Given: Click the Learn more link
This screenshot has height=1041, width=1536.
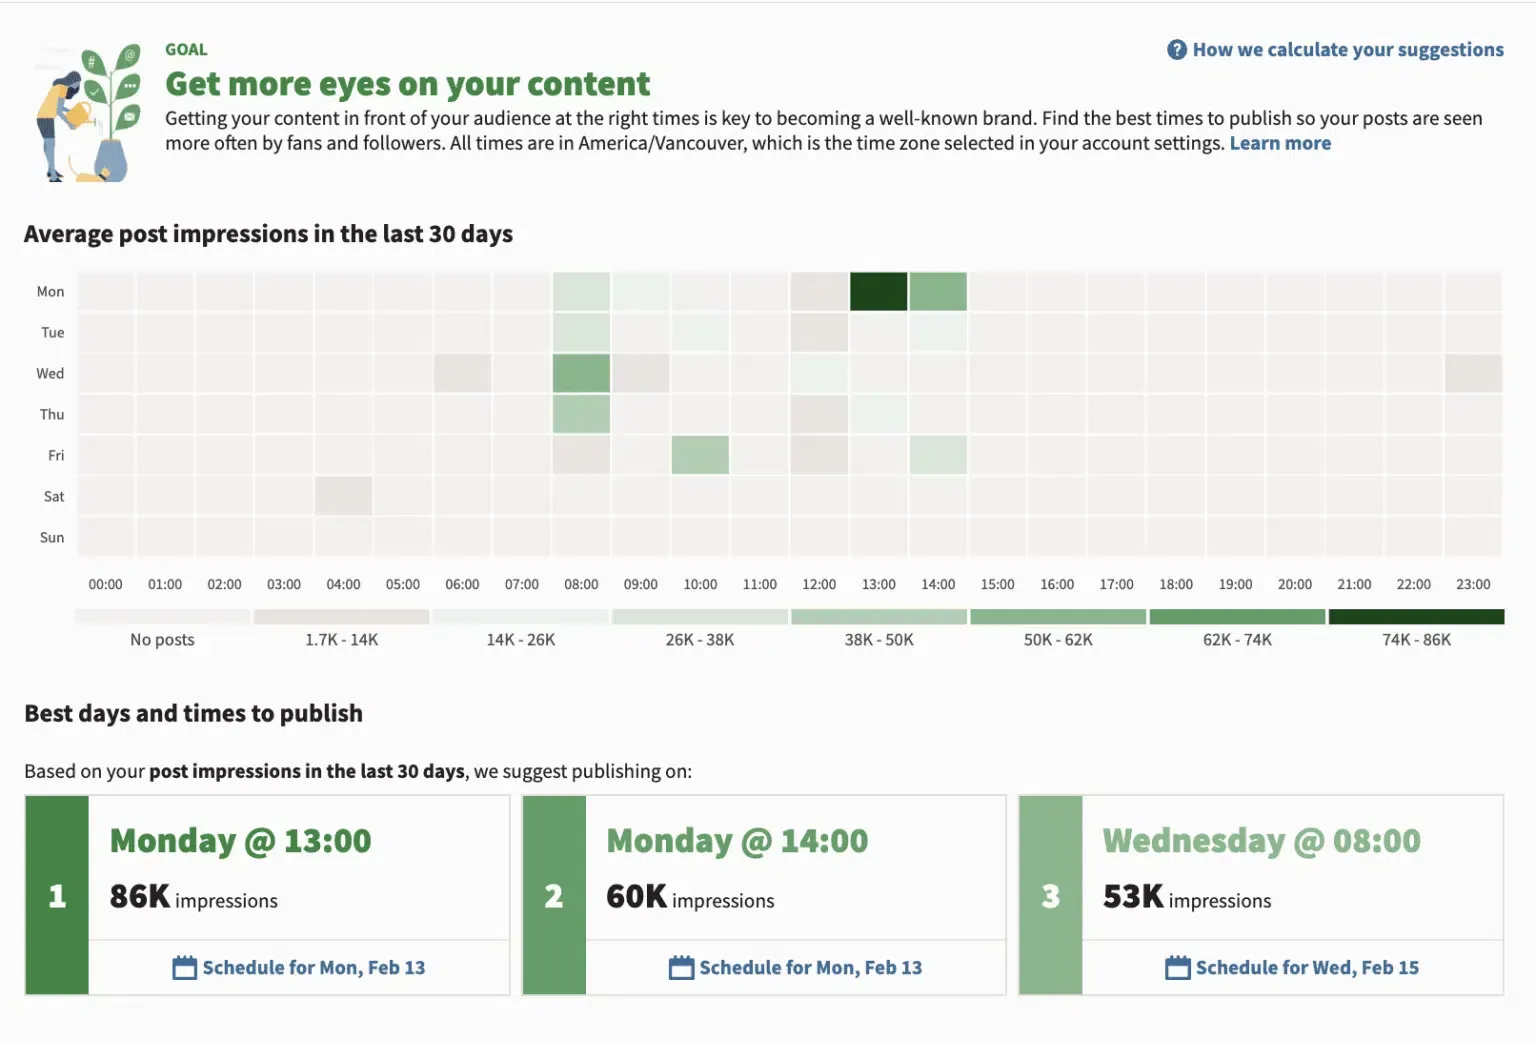Looking at the screenshot, I should (x=1280, y=143).
